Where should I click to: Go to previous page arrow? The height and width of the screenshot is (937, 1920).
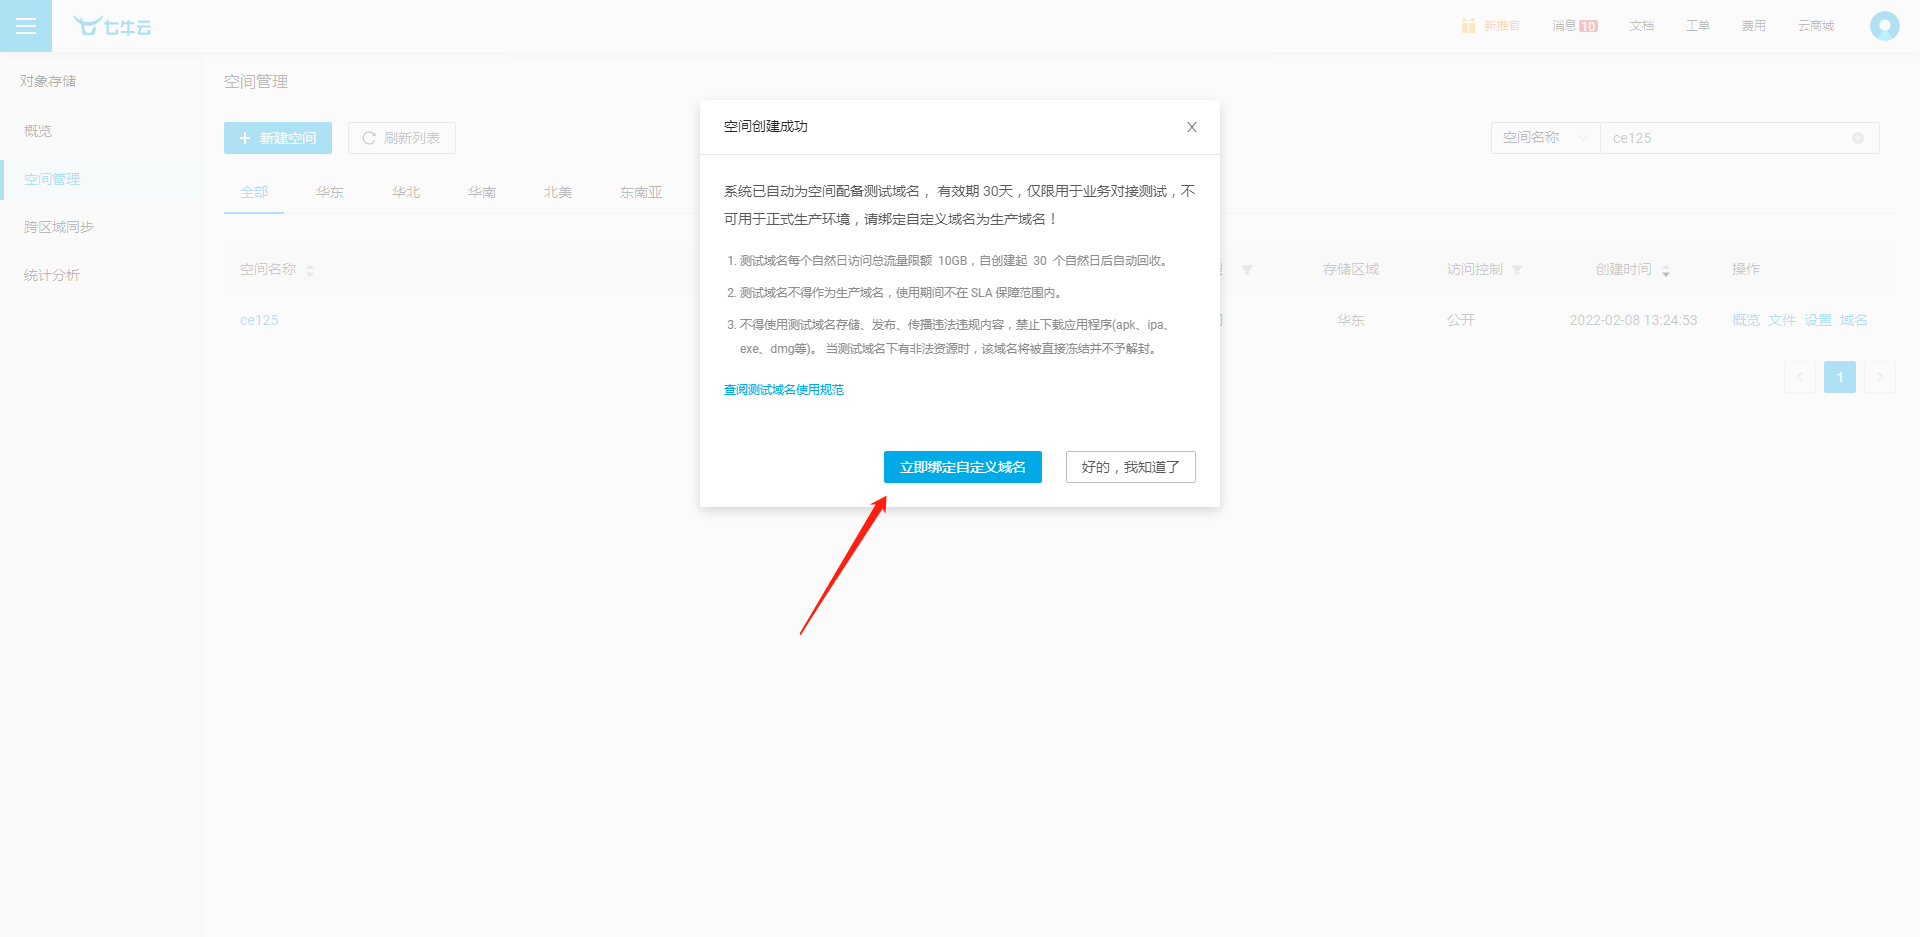pyautogui.click(x=1800, y=377)
